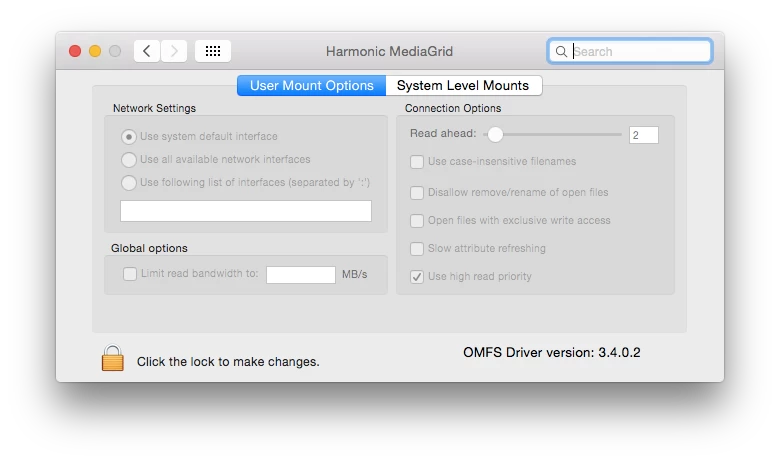Uncheck Use high read priority
780x462 pixels.
[417, 277]
